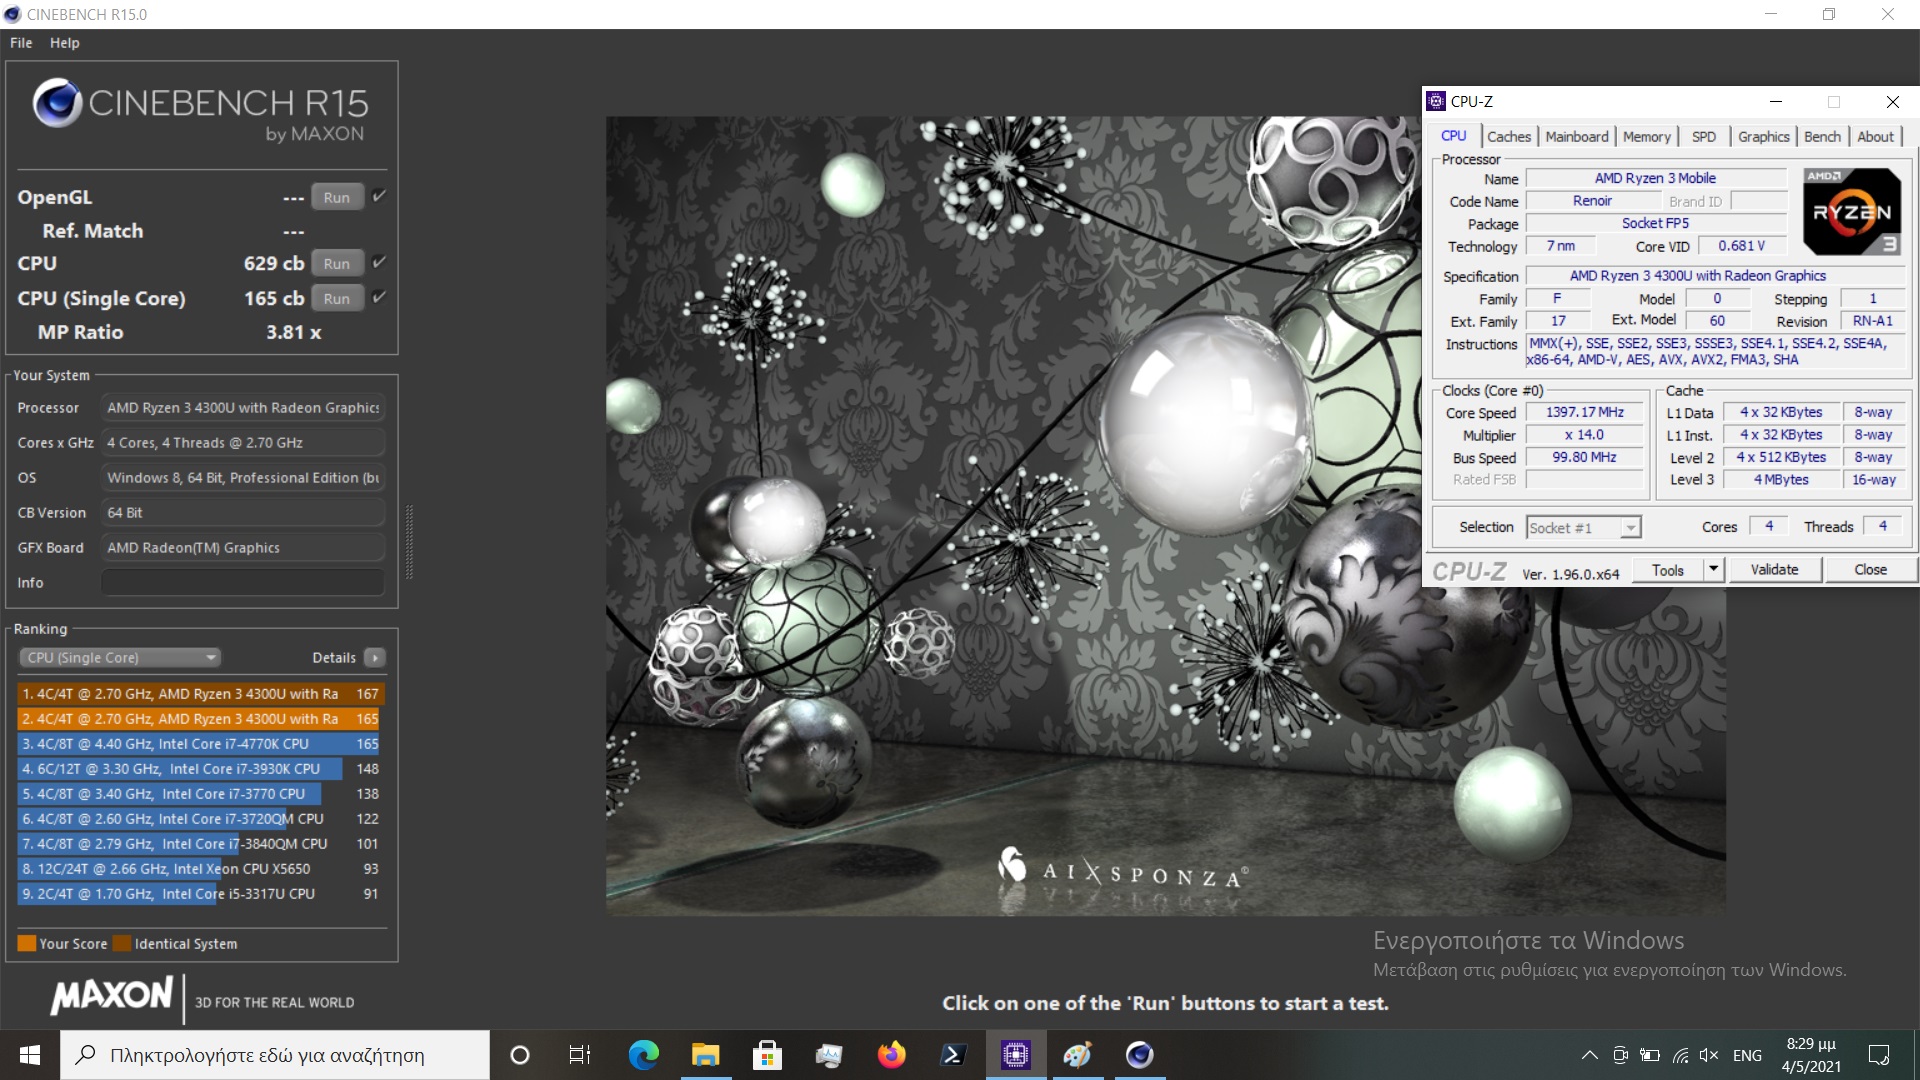The image size is (1920, 1080).
Task: Select ranking entry Intel Core i7-3720QM CPU
Action: (200, 819)
